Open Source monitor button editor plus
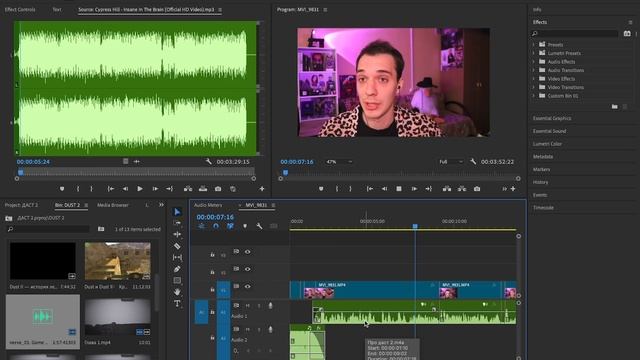The height and width of the screenshot is (360, 640). tap(262, 189)
